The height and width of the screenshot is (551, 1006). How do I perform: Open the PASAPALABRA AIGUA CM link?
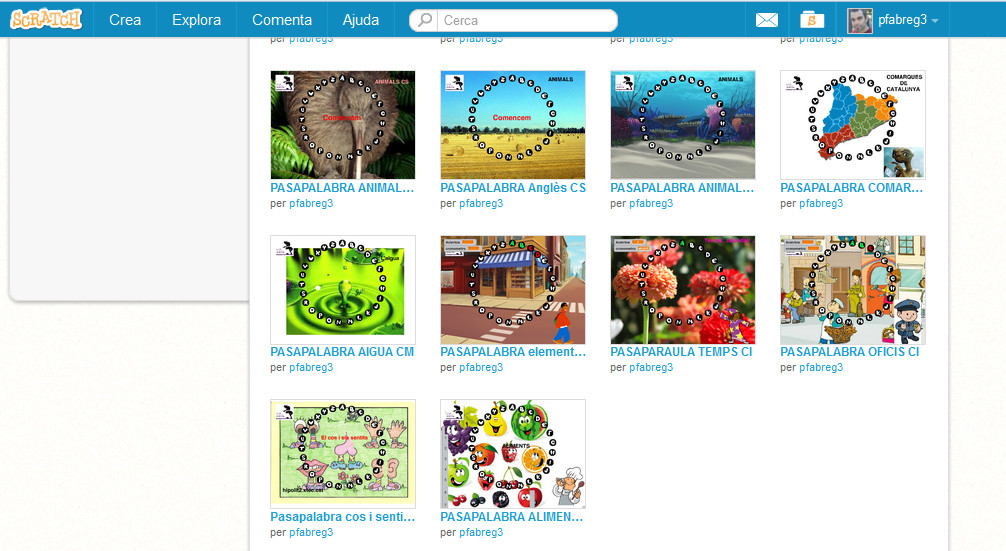[342, 352]
